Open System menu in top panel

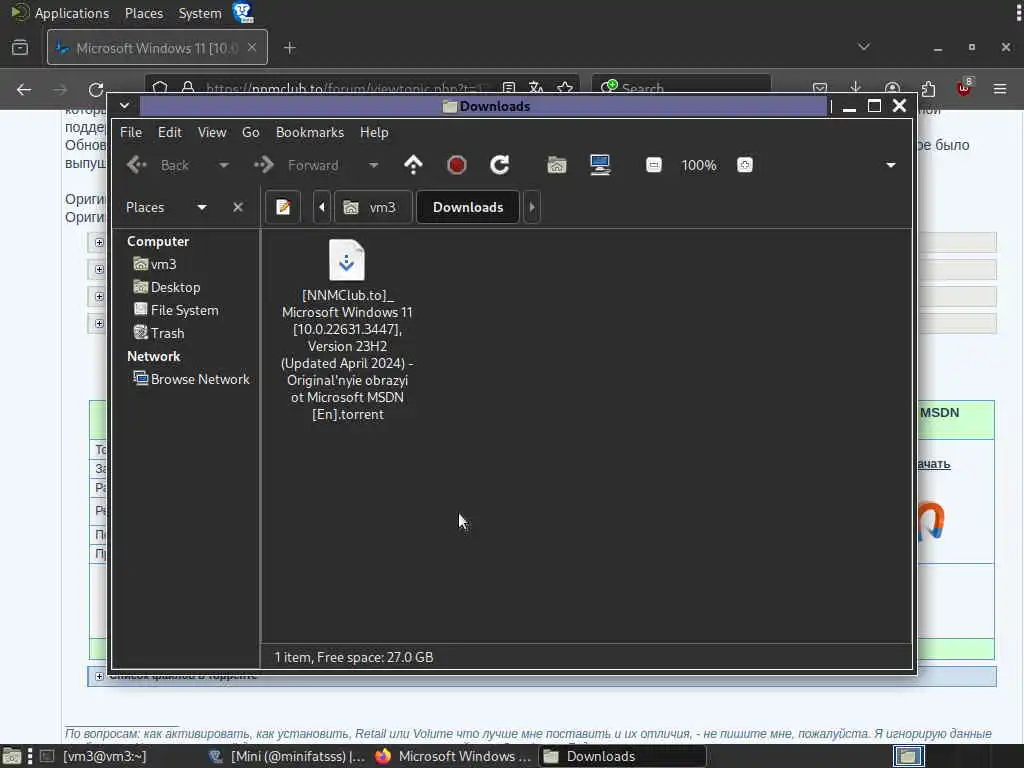point(200,13)
